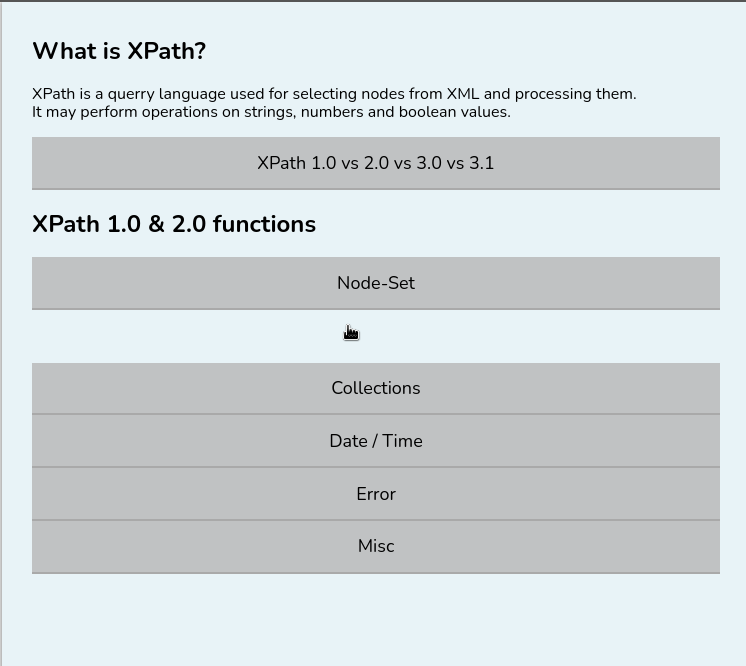Open the Node-Set functions section

[375, 283]
